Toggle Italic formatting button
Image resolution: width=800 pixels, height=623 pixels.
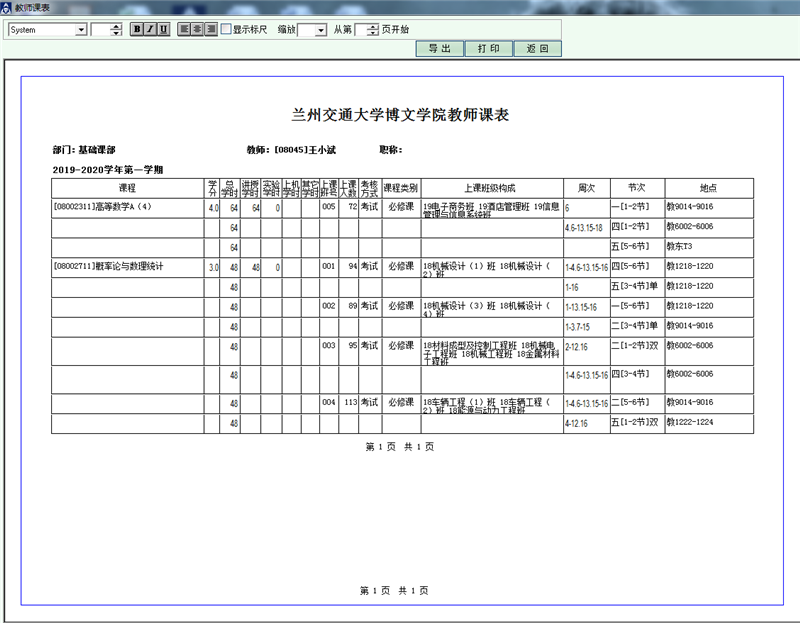tap(150, 29)
